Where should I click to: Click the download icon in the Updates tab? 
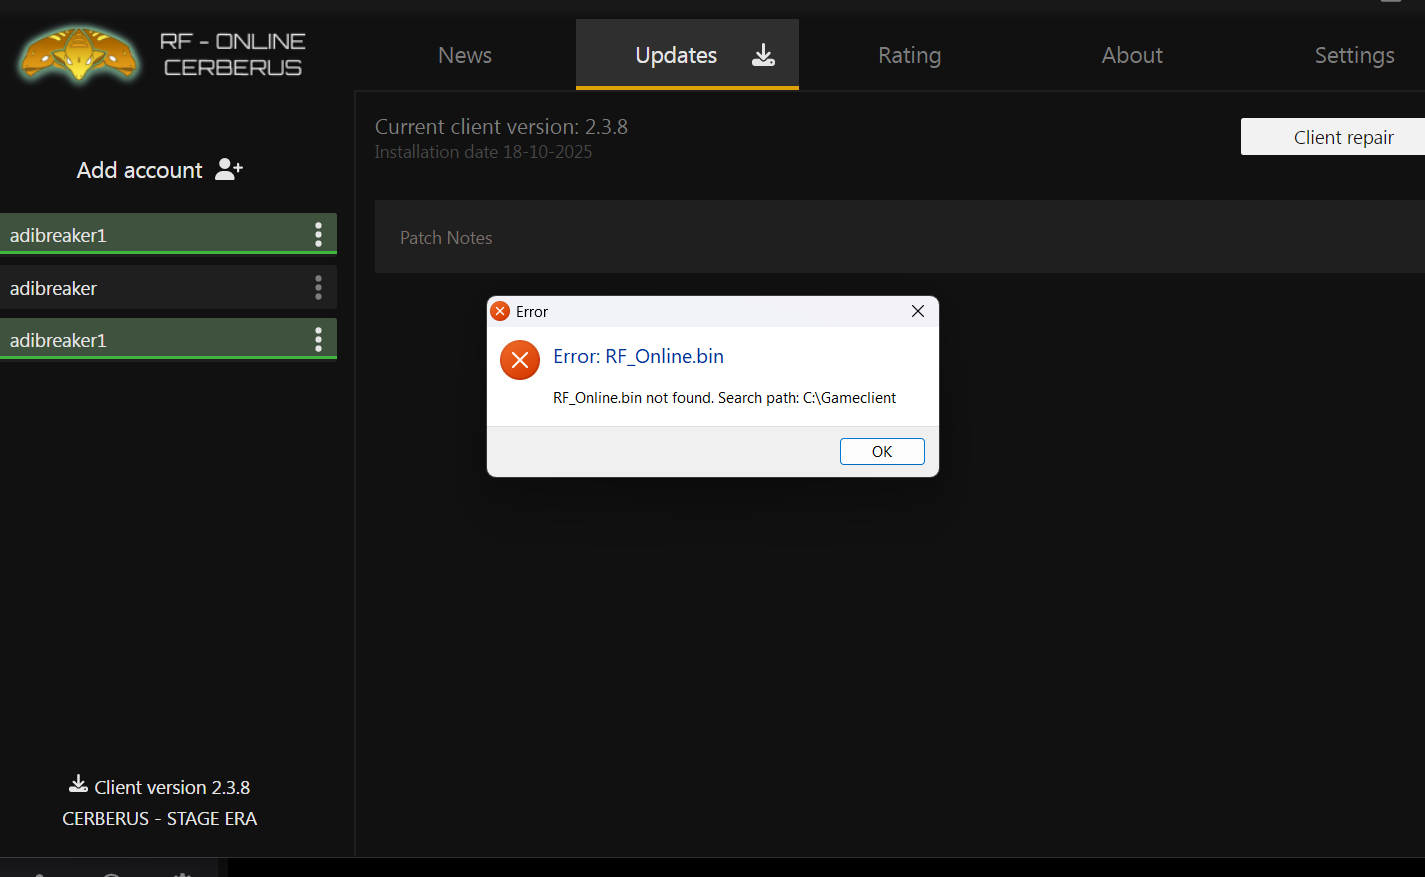click(x=763, y=55)
